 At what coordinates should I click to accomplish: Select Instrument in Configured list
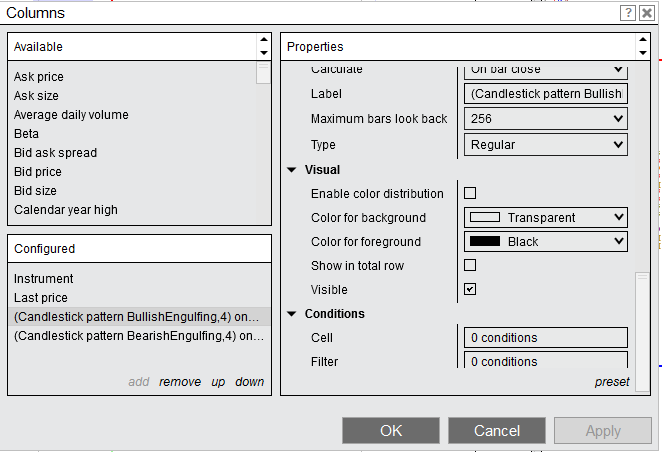click(139, 279)
